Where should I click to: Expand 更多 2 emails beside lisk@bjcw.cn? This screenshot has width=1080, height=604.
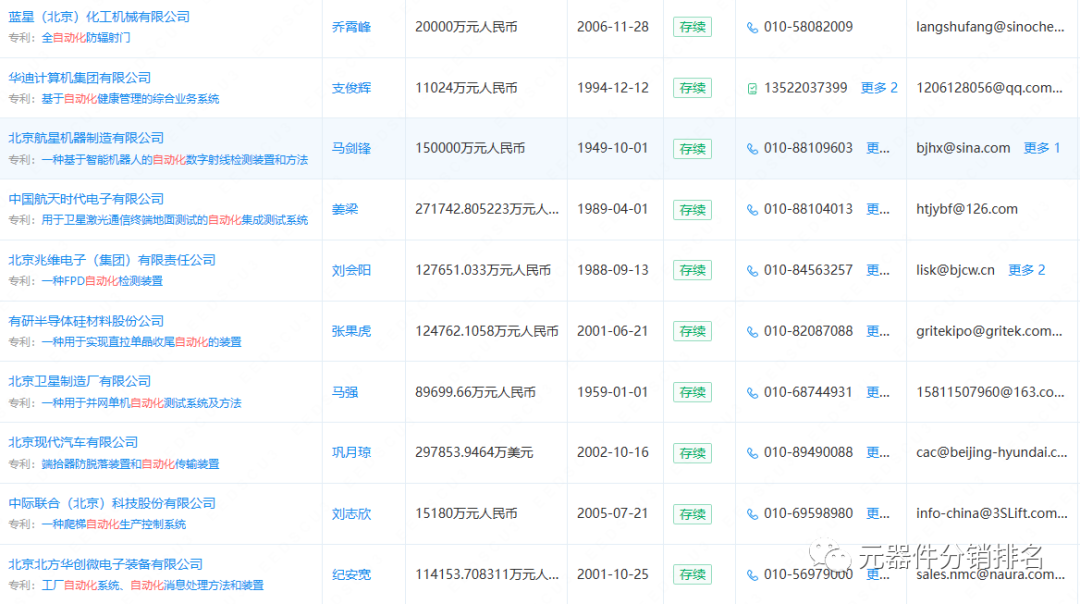(x=1027, y=270)
